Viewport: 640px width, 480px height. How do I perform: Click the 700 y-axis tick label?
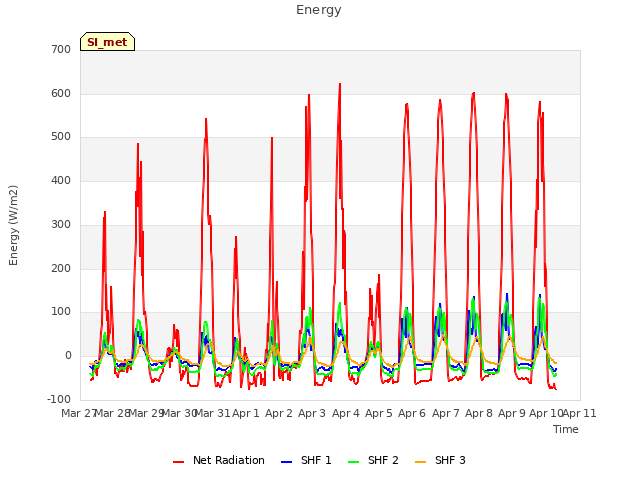[61, 50]
